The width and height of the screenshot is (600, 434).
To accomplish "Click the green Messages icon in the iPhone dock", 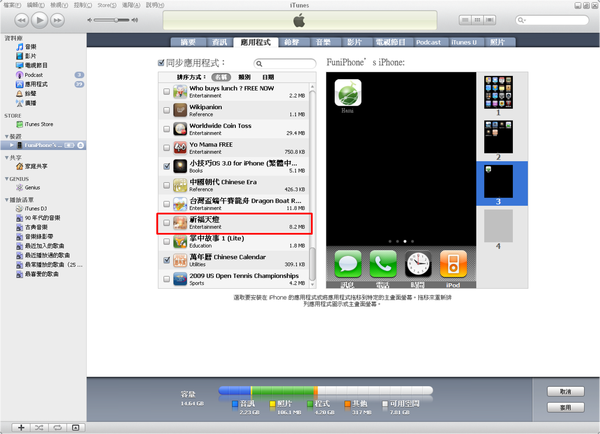I will (x=348, y=264).
